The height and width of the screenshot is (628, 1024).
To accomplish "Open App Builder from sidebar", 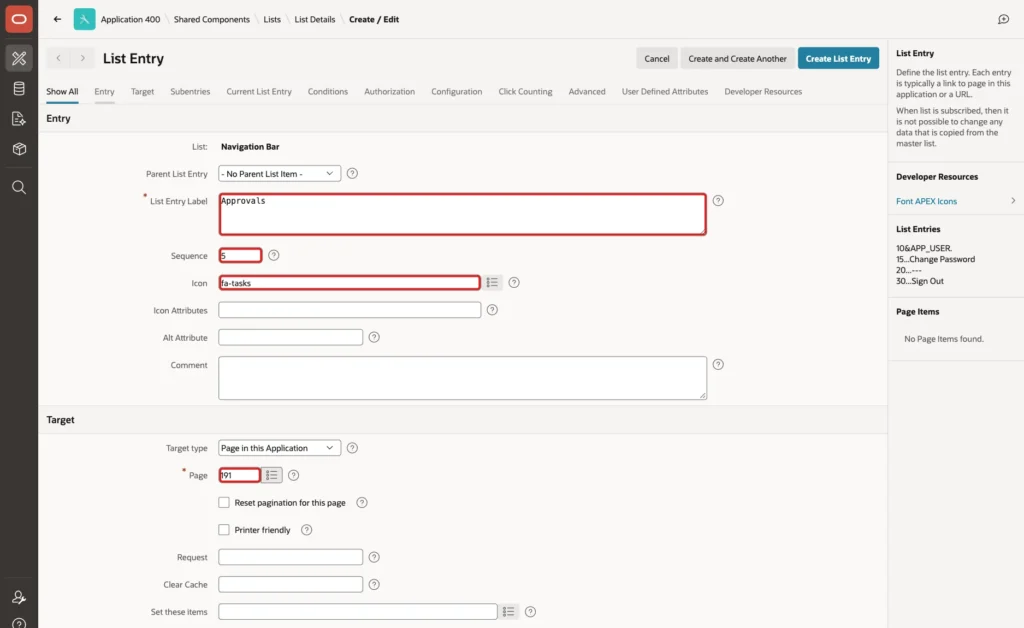I will (19, 58).
